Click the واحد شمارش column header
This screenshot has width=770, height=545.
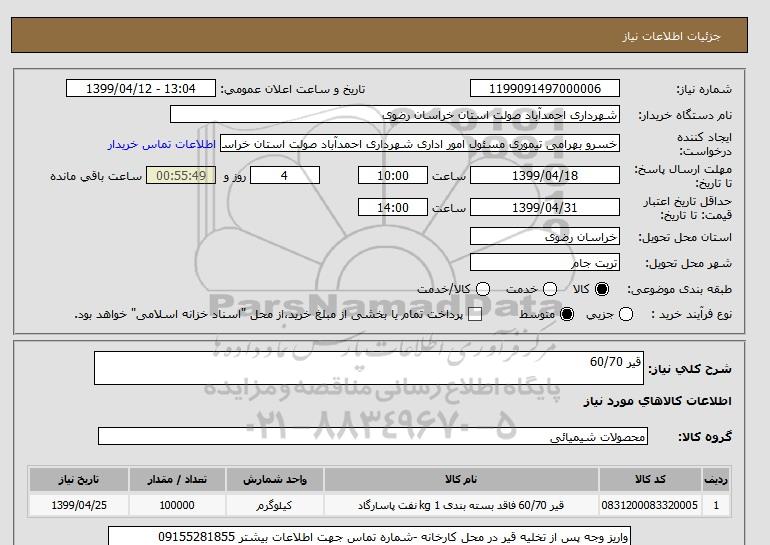click(x=275, y=479)
